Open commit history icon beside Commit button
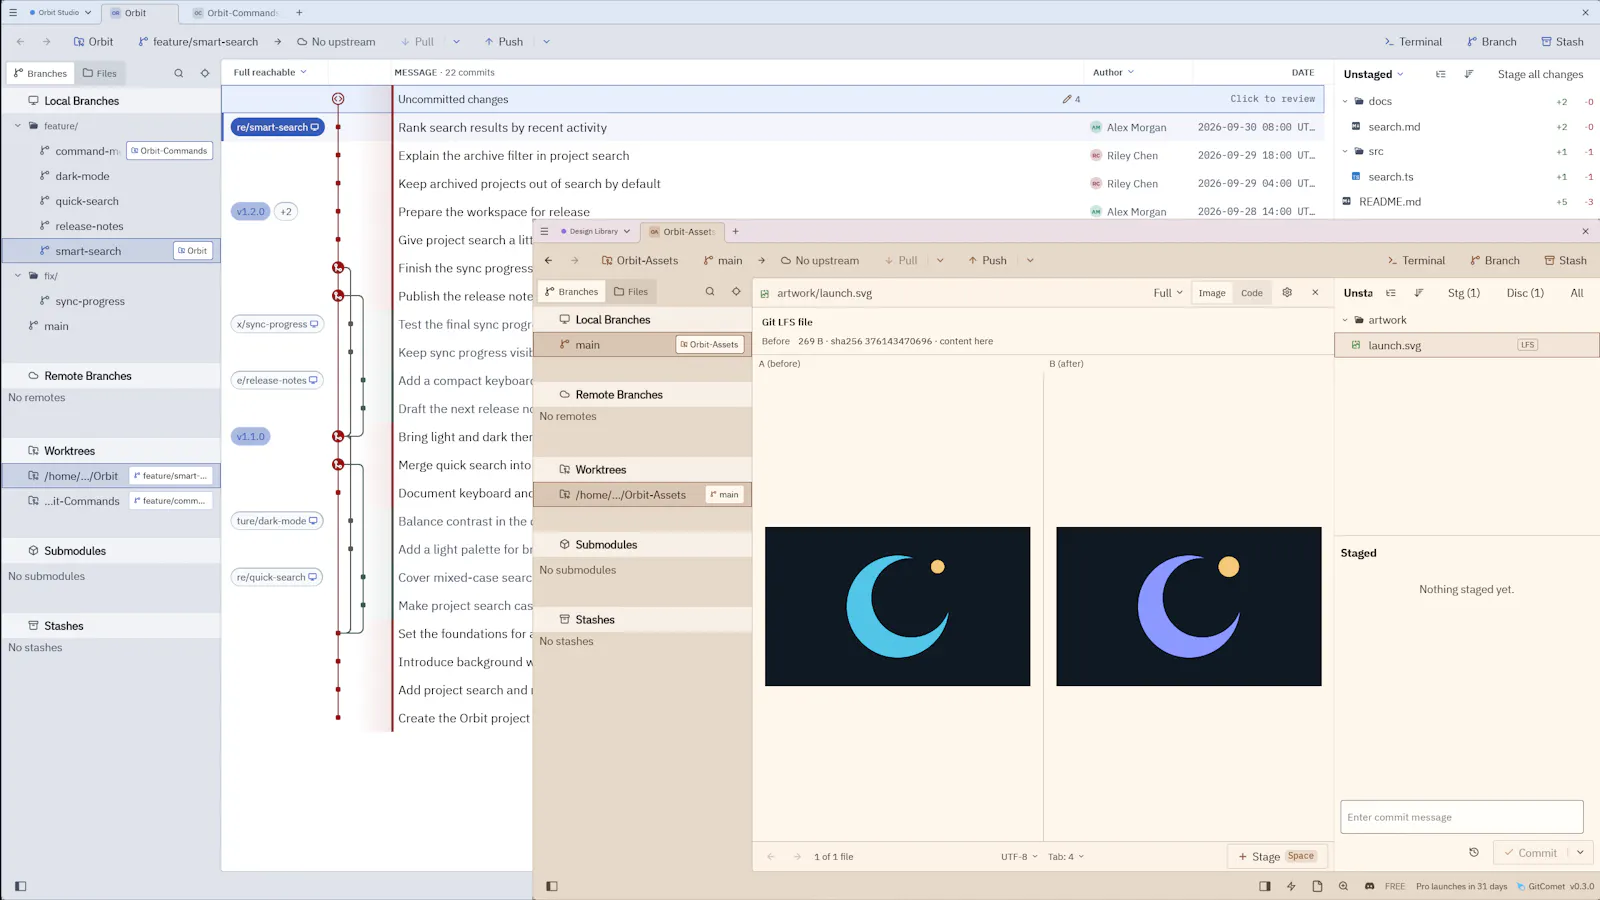Image resolution: width=1600 pixels, height=900 pixels. click(x=1474, y=853)
